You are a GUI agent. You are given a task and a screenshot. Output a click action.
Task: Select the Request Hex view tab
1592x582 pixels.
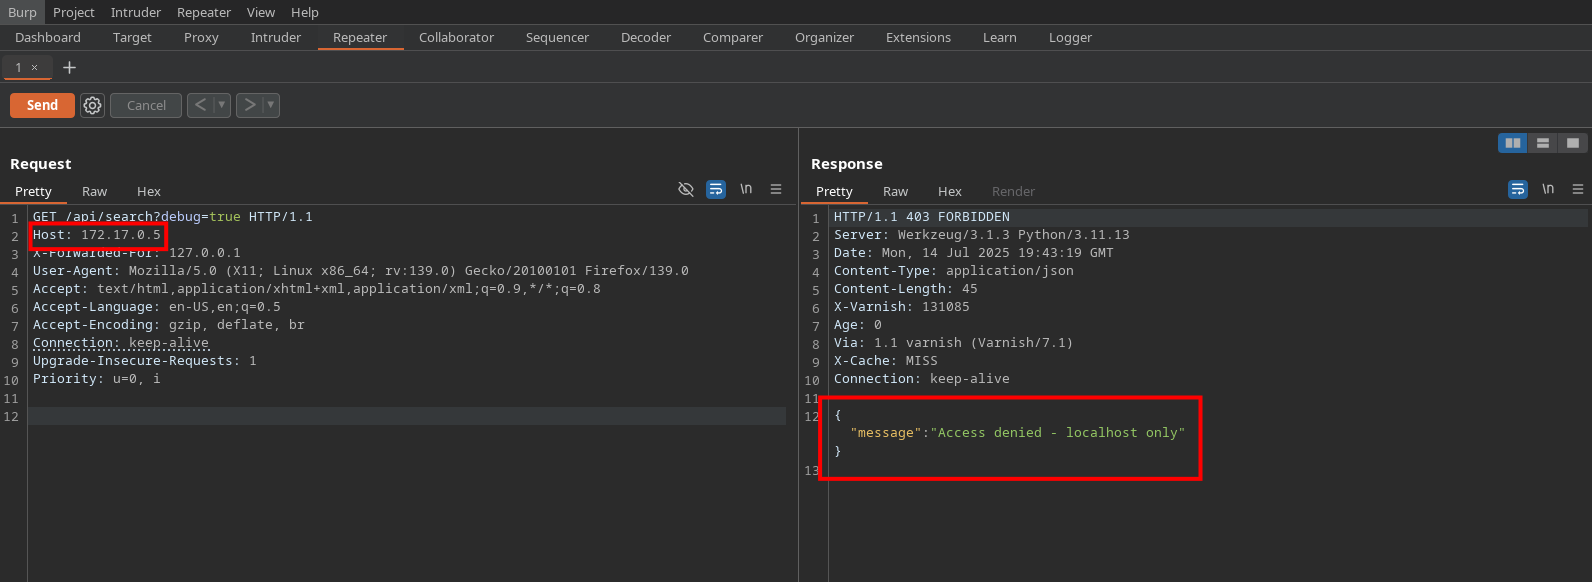pos(149,191)
